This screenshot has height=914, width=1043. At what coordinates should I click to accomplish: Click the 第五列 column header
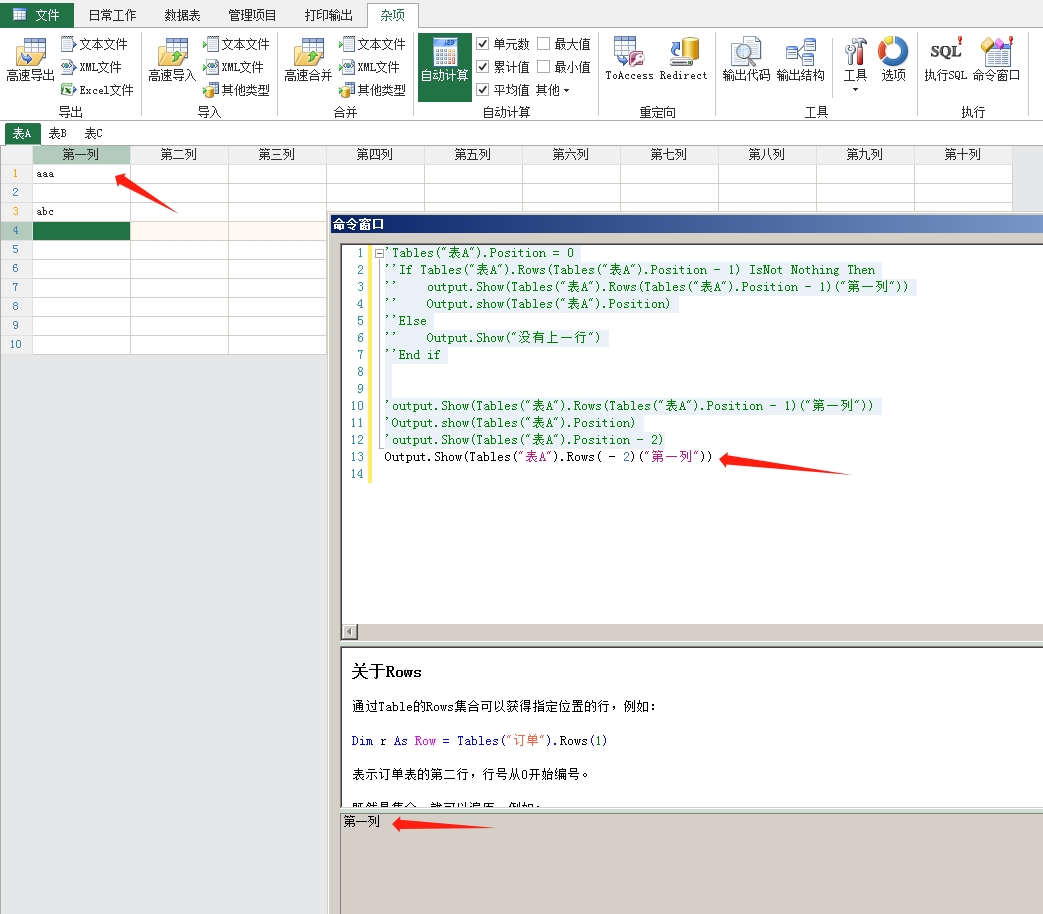(473, 154)
